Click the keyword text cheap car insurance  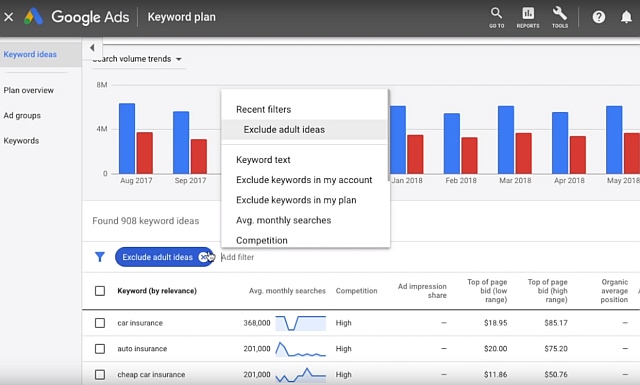151,374
